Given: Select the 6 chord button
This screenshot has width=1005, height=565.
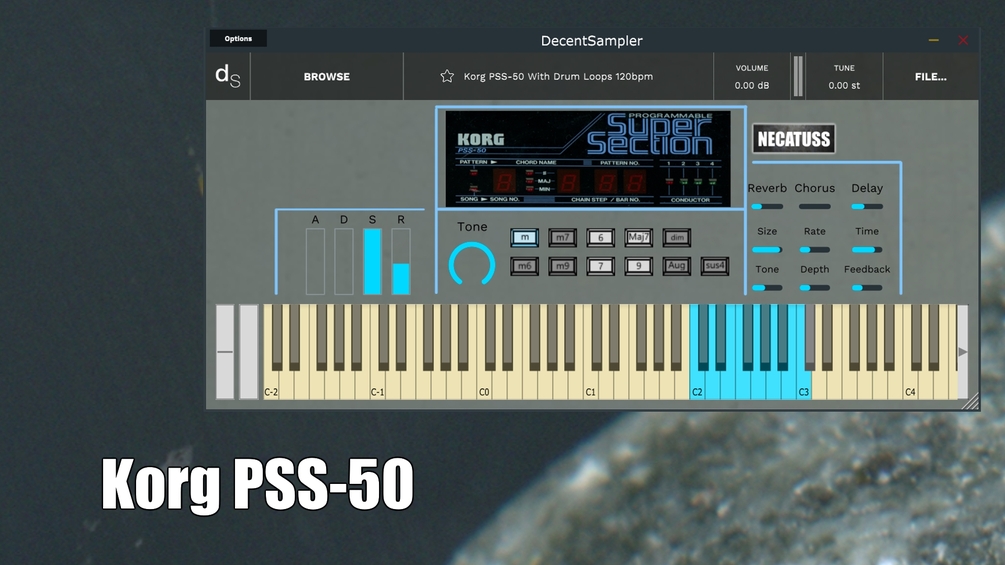Looking at the screenshot, I should pos(601,237).
